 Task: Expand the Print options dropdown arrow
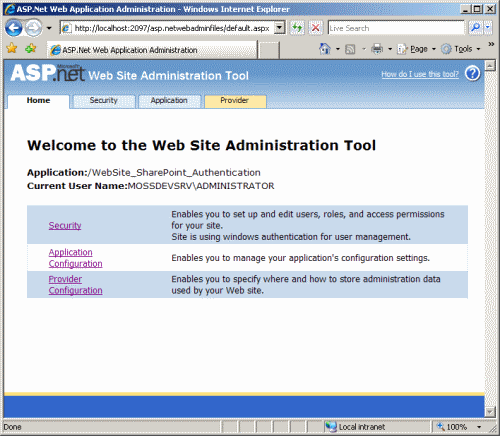[390, 49]
